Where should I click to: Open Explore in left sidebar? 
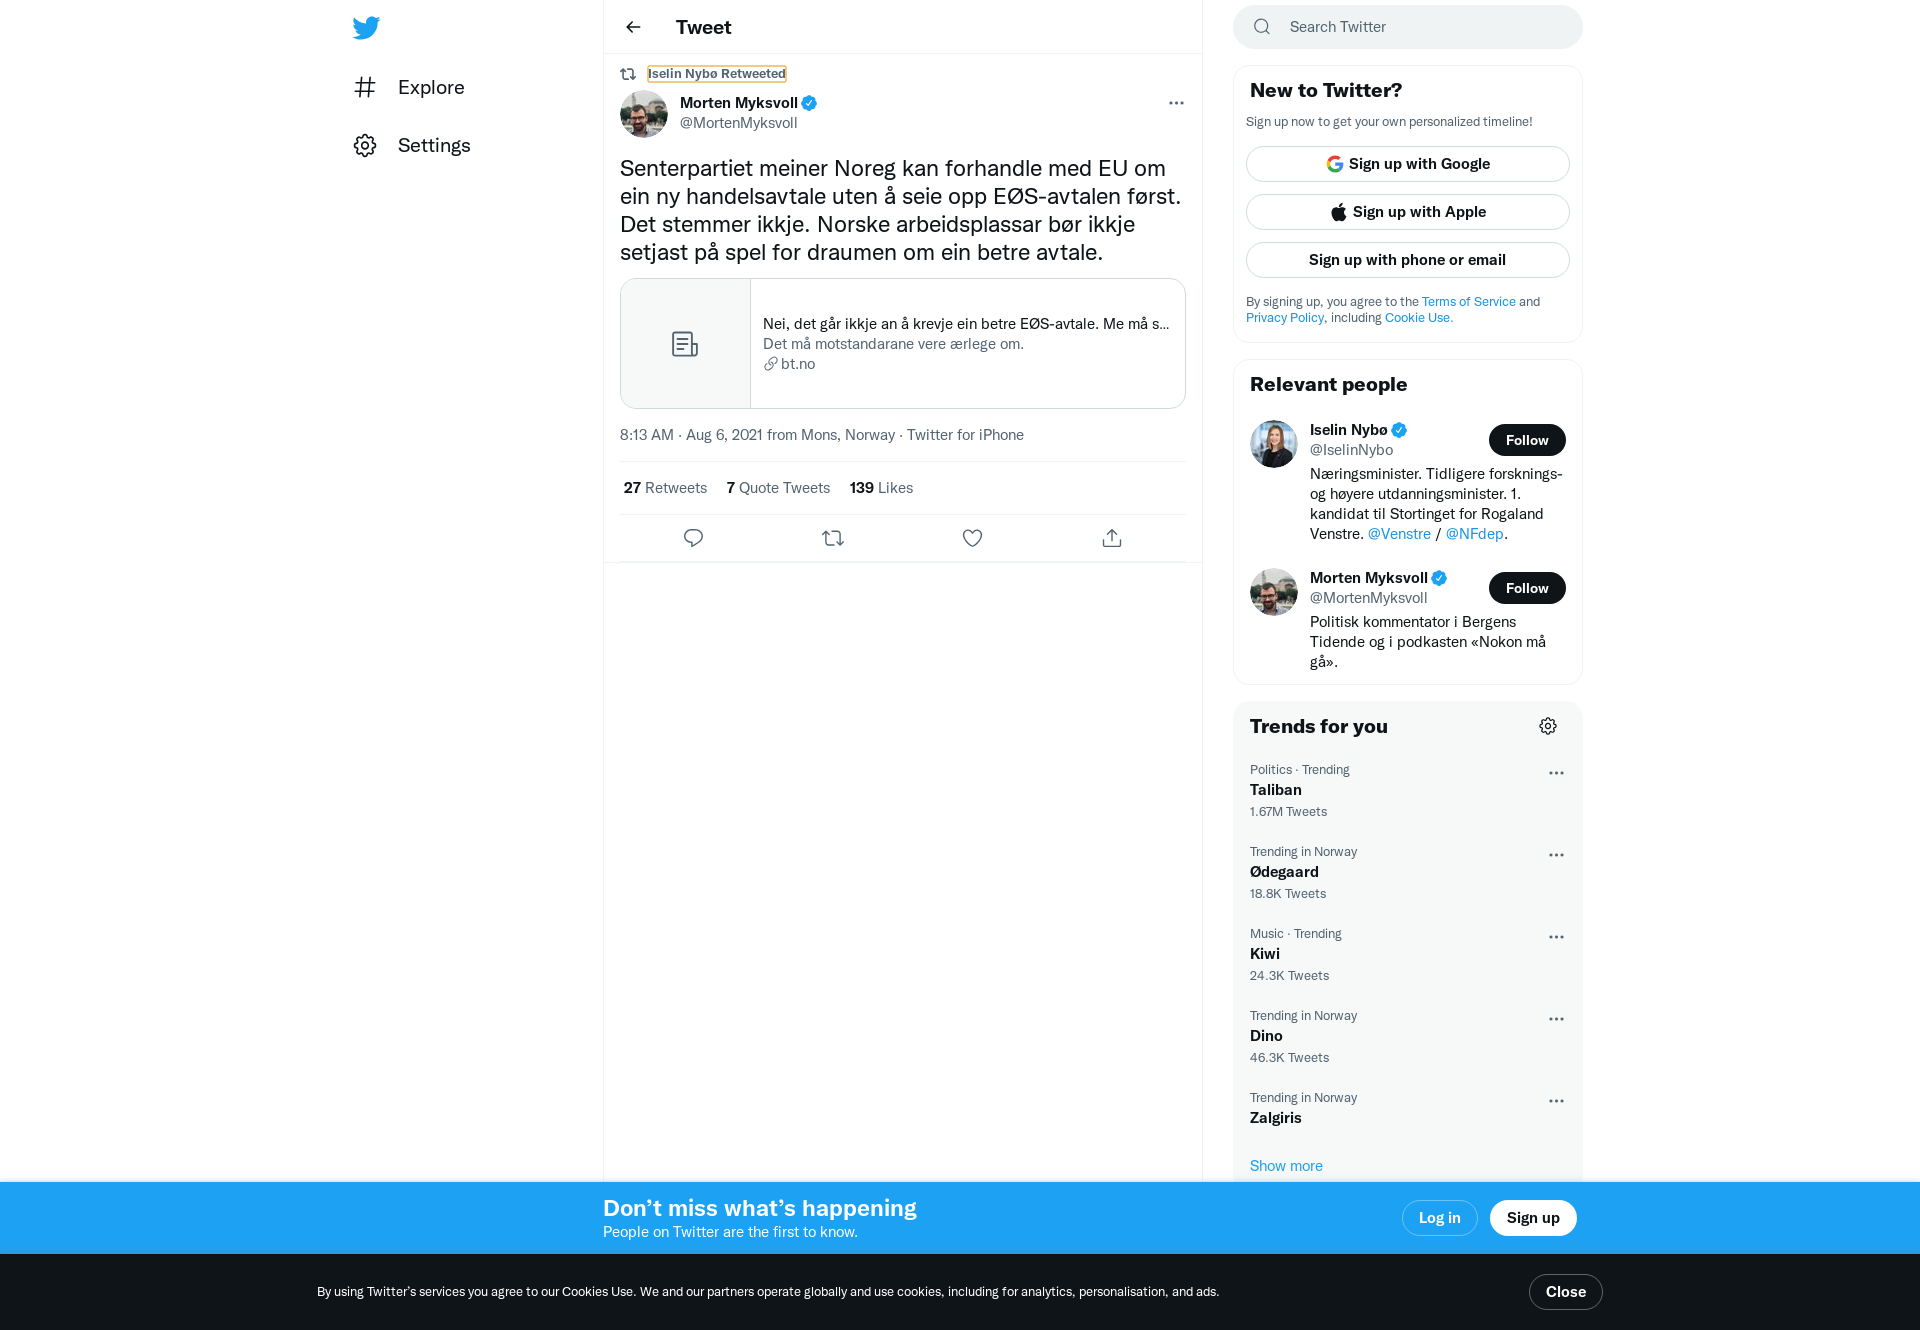click(x=409, y=87)
